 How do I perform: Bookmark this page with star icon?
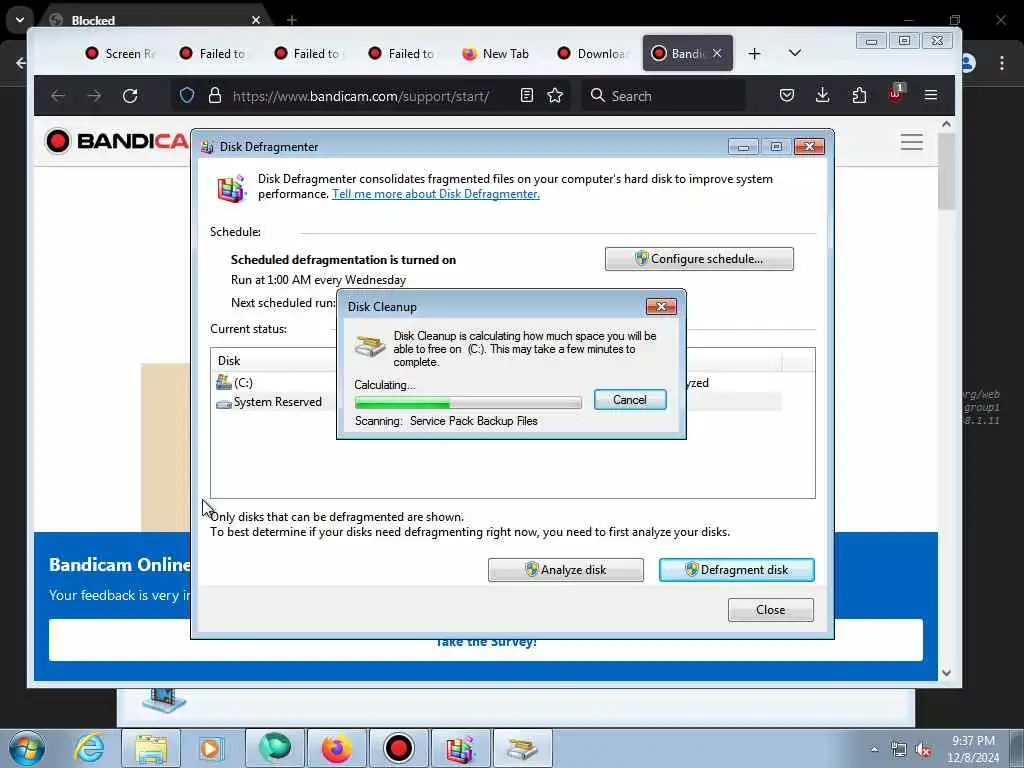555,95
